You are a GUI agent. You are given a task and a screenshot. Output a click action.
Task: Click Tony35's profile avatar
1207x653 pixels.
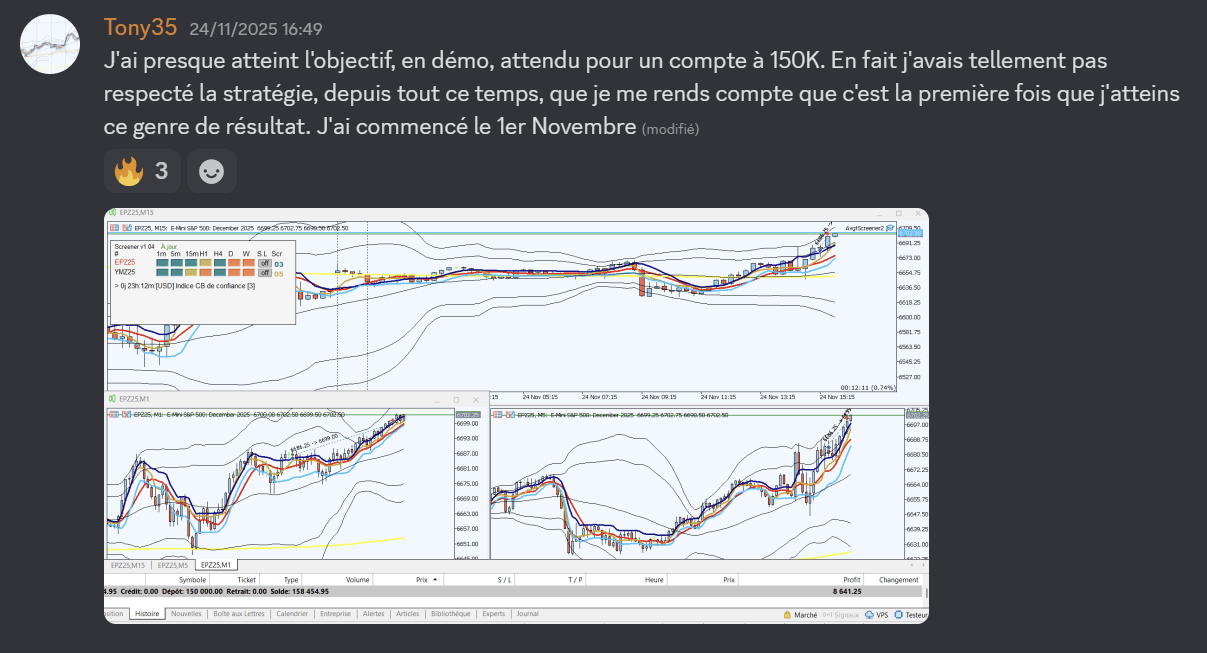point(50,45)
